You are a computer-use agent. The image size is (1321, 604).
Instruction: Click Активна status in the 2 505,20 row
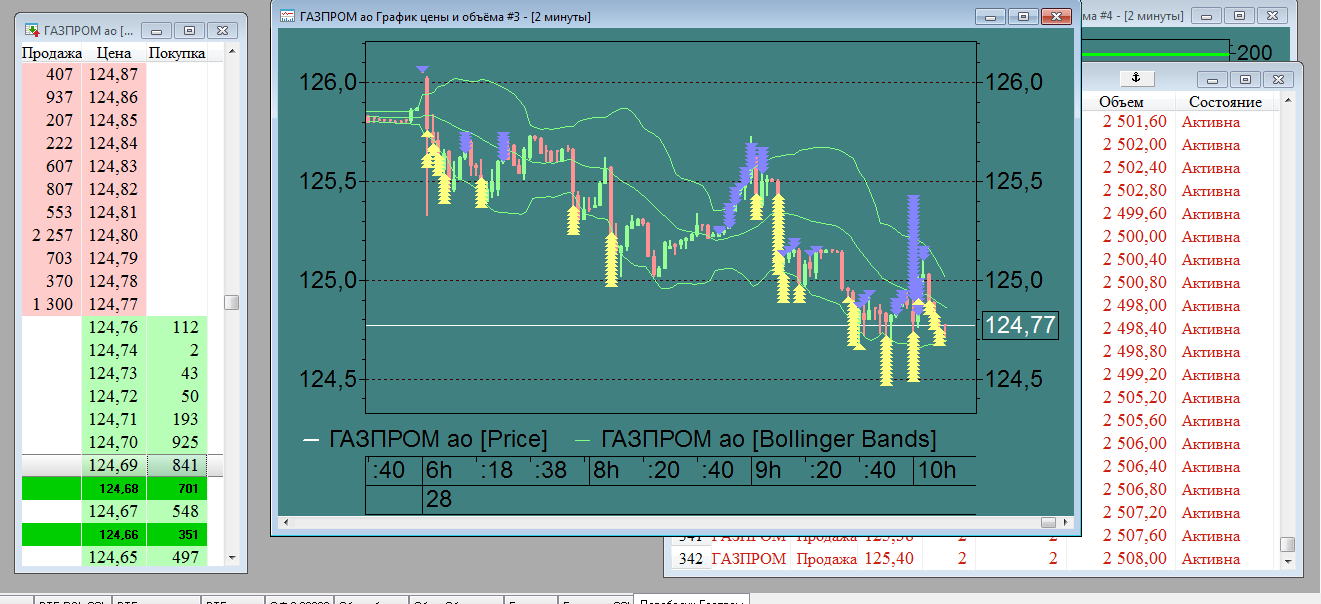(x=1210, y=398)
